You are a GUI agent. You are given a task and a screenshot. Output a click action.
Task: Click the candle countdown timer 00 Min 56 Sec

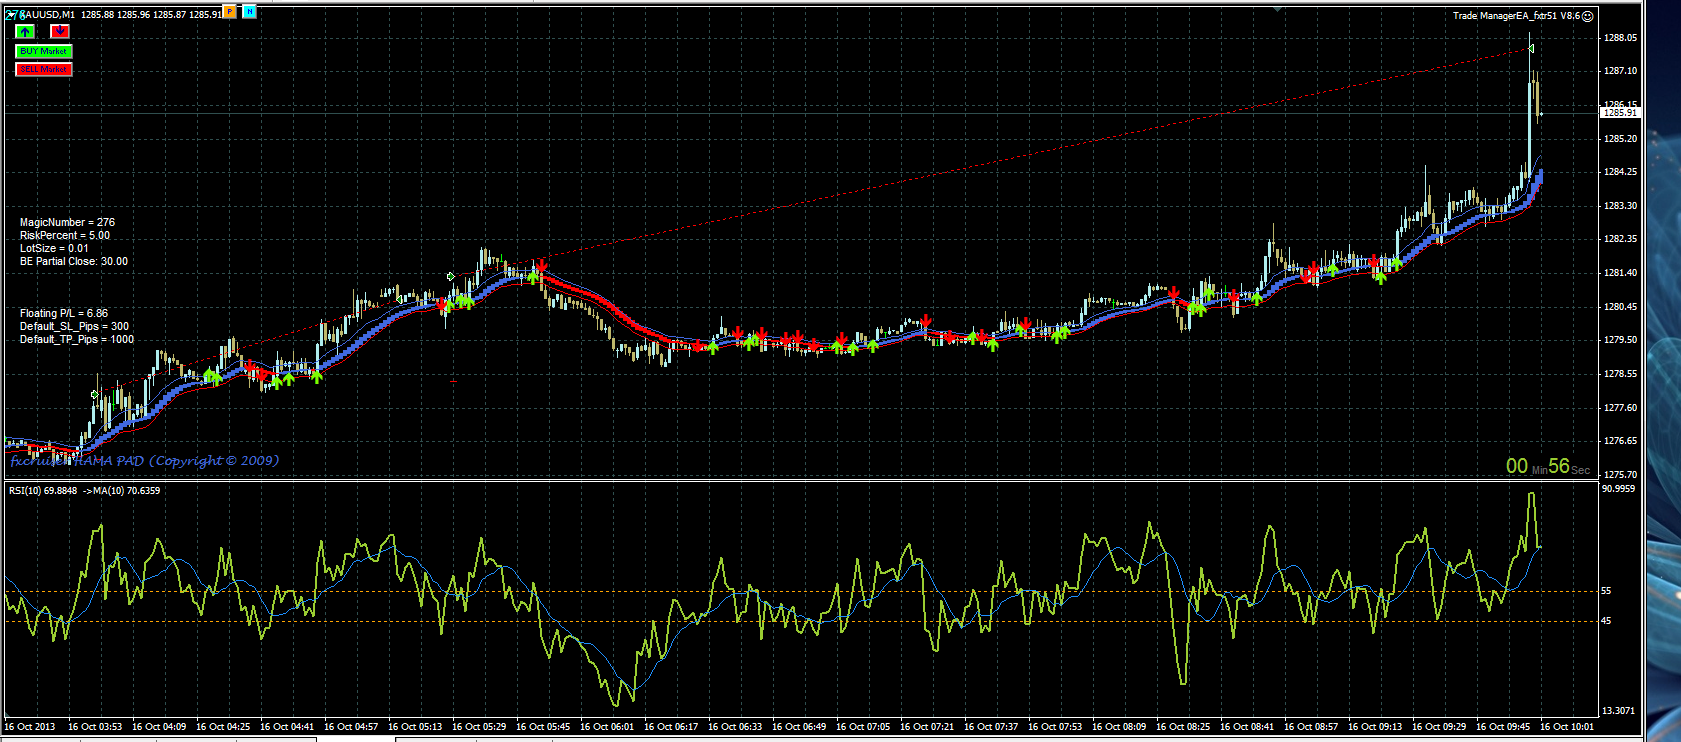click(1548, 466)
